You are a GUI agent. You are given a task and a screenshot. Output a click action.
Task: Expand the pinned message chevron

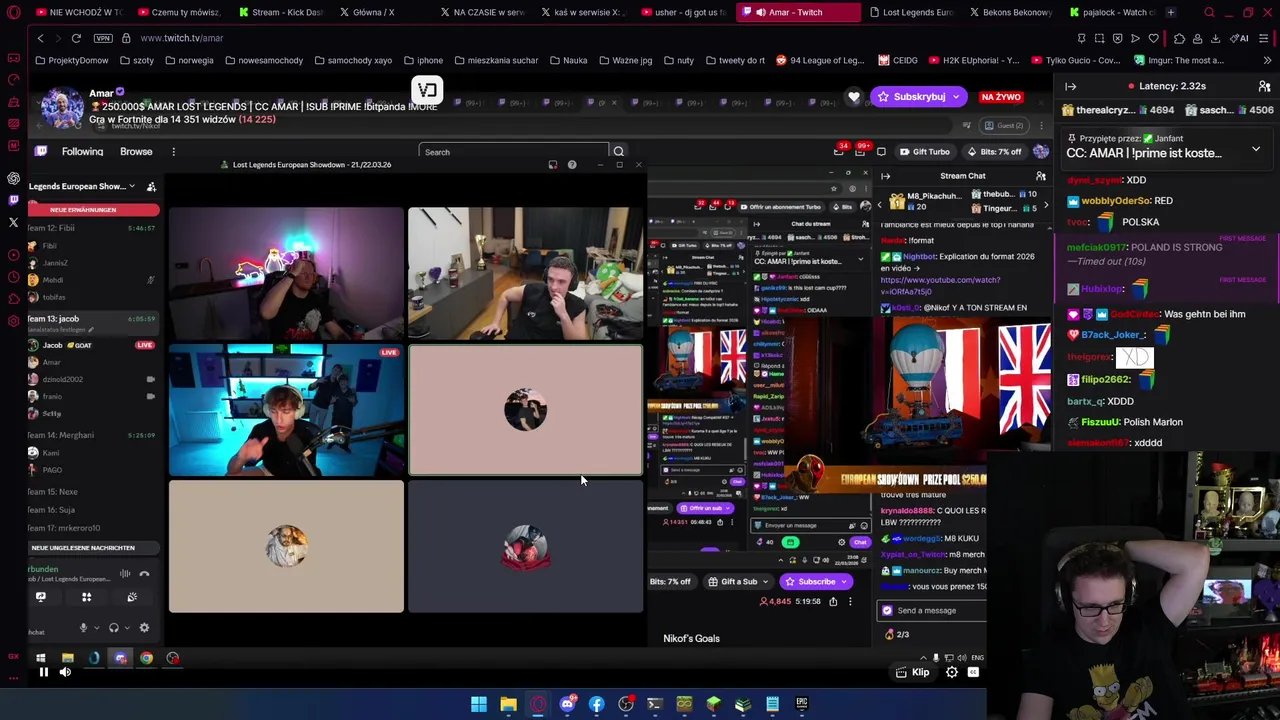tap(1256, 150)
